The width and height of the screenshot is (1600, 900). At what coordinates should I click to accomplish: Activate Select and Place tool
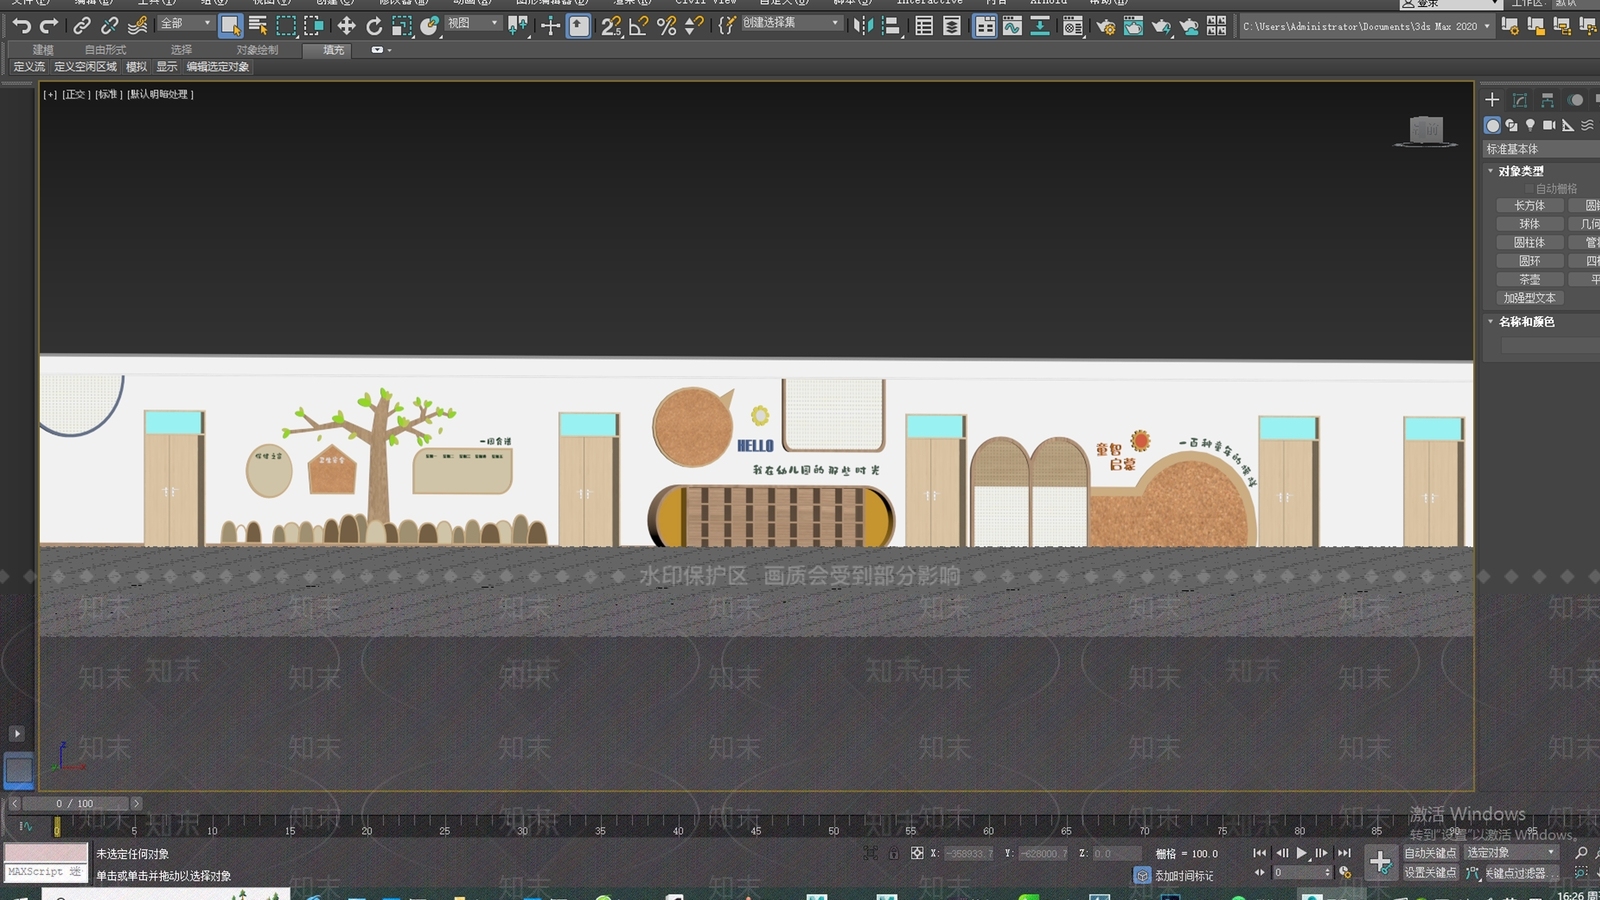[429, 26]
